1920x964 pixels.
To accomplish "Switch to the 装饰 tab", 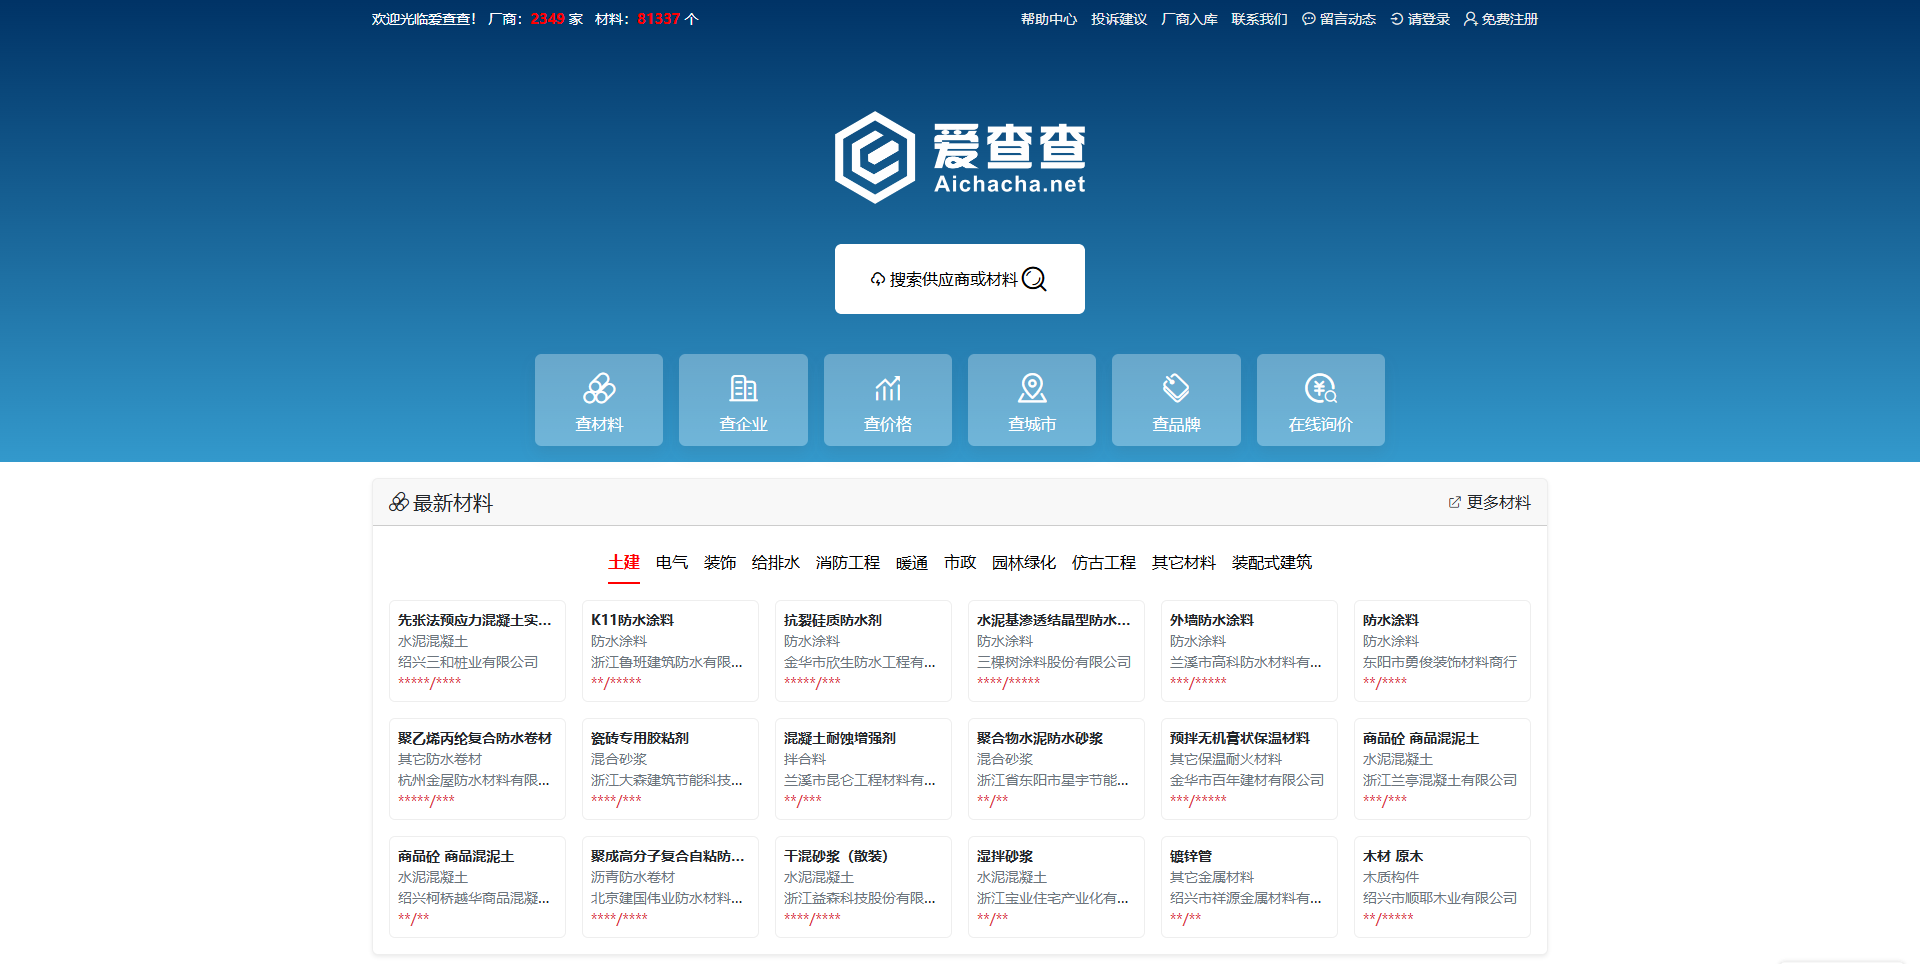I will click(720, 563).
